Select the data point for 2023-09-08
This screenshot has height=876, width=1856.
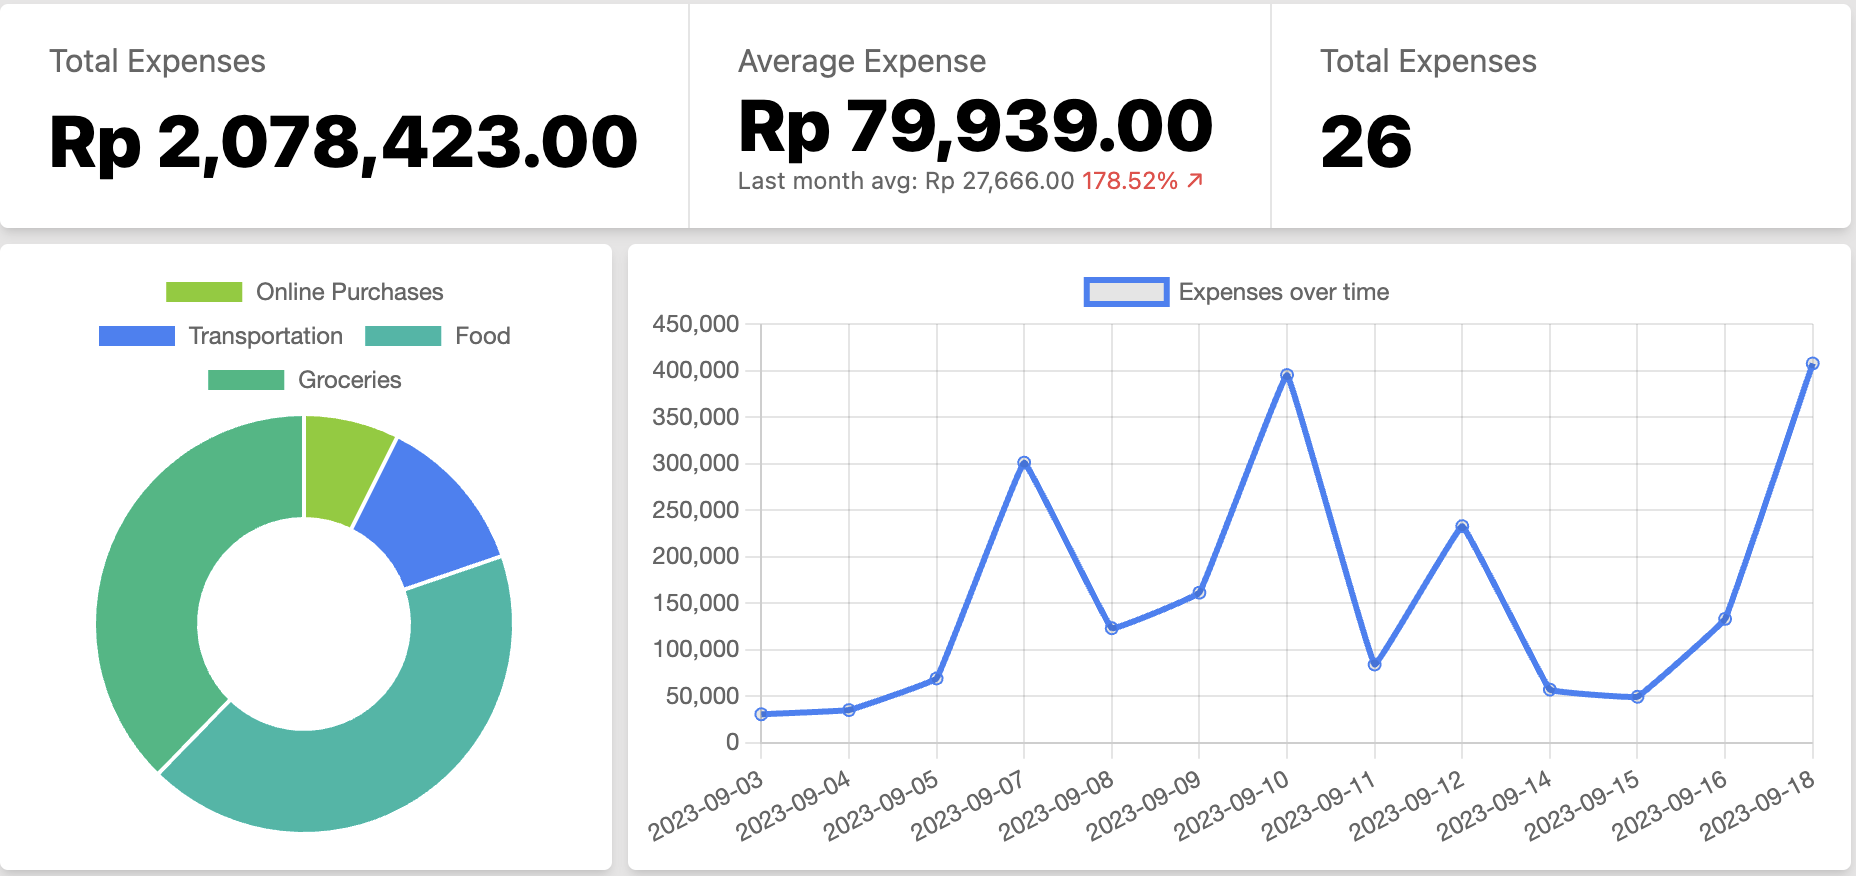(1112, 628)
